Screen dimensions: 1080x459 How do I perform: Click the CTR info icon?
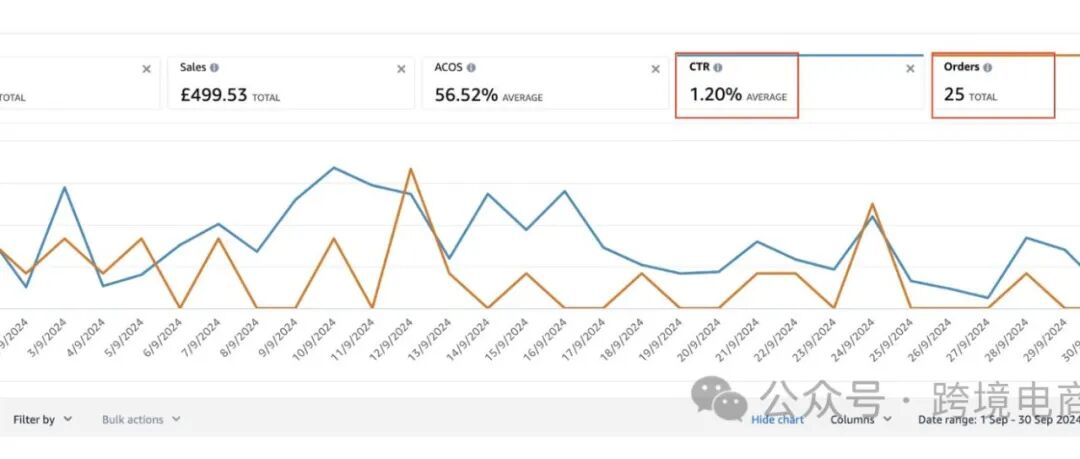(x=718, y=68)
